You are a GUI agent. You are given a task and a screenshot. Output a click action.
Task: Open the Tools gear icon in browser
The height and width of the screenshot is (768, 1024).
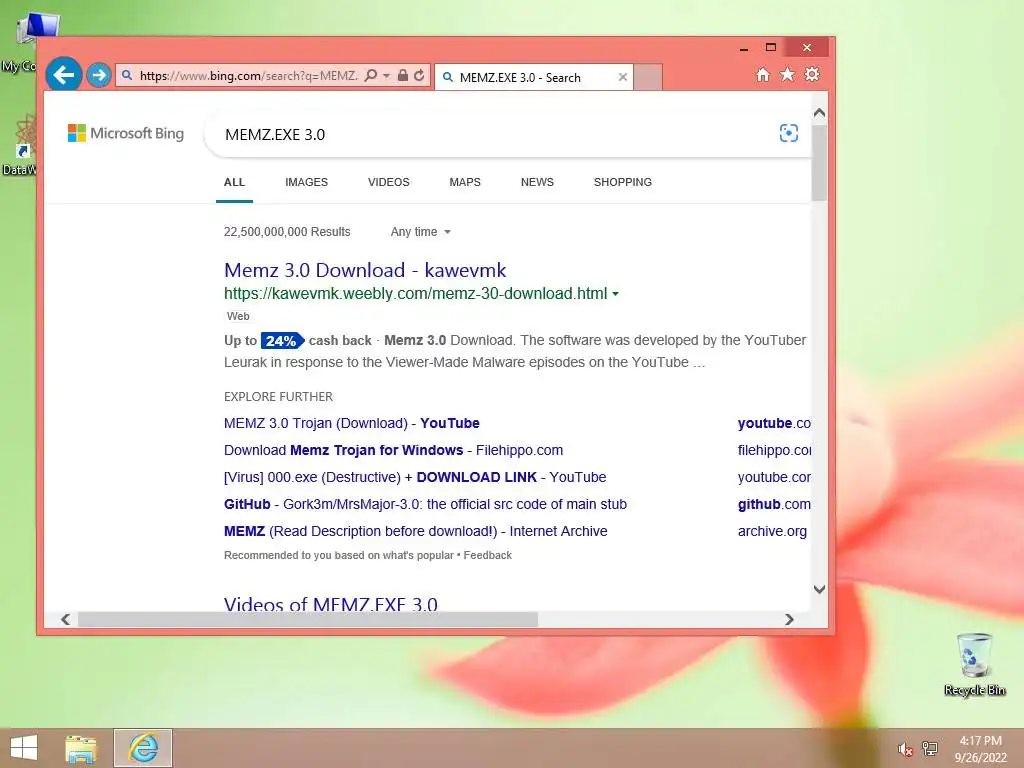pyautogui.click(x=812, y=74)
